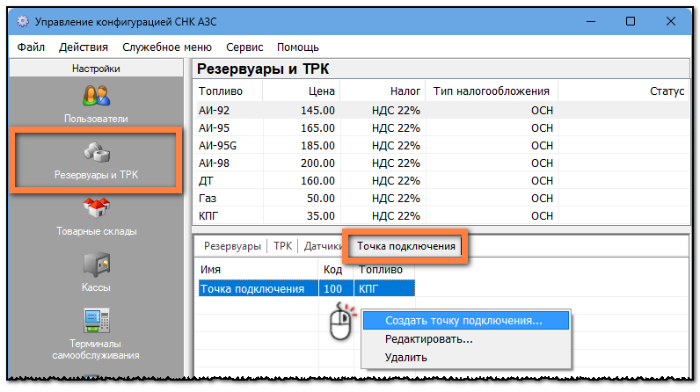Viewport: 700px width, 392px height.
Task: Maximize the СНК АЗС configuration window
Action: tap(630, 21)
